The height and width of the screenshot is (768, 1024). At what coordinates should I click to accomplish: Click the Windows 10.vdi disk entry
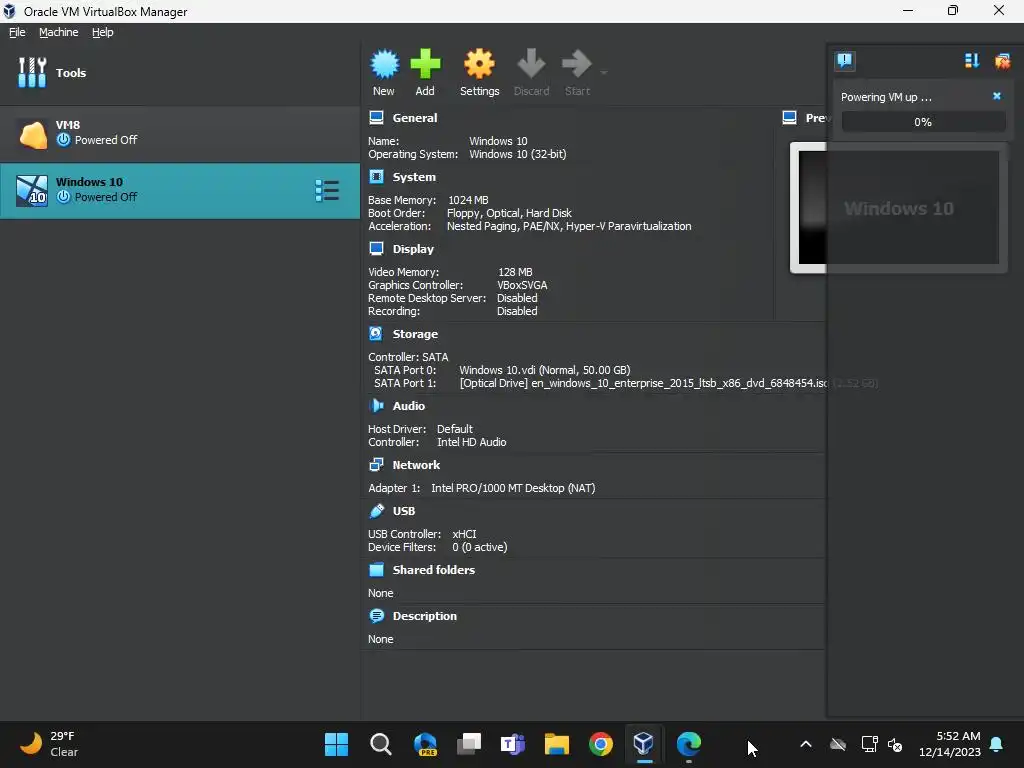point(545,370)
